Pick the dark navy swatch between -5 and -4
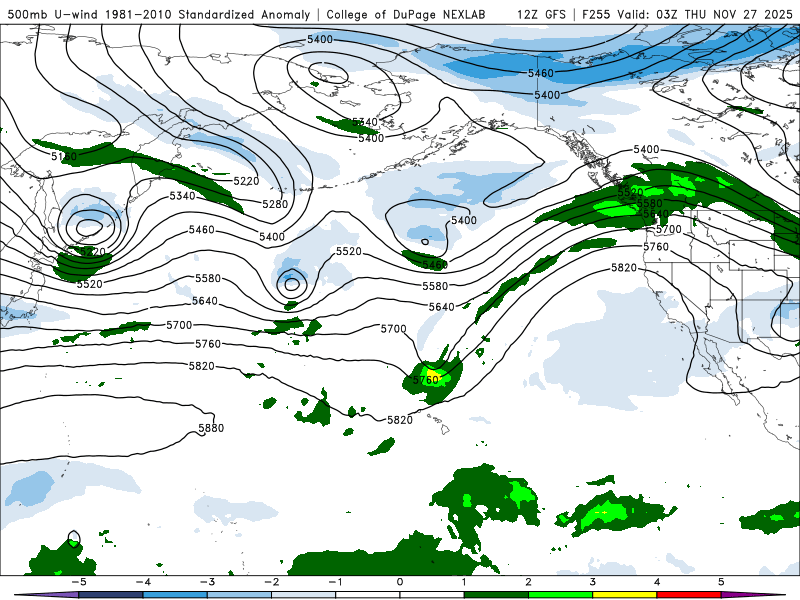The image size is (800, 600). (111, 595)
